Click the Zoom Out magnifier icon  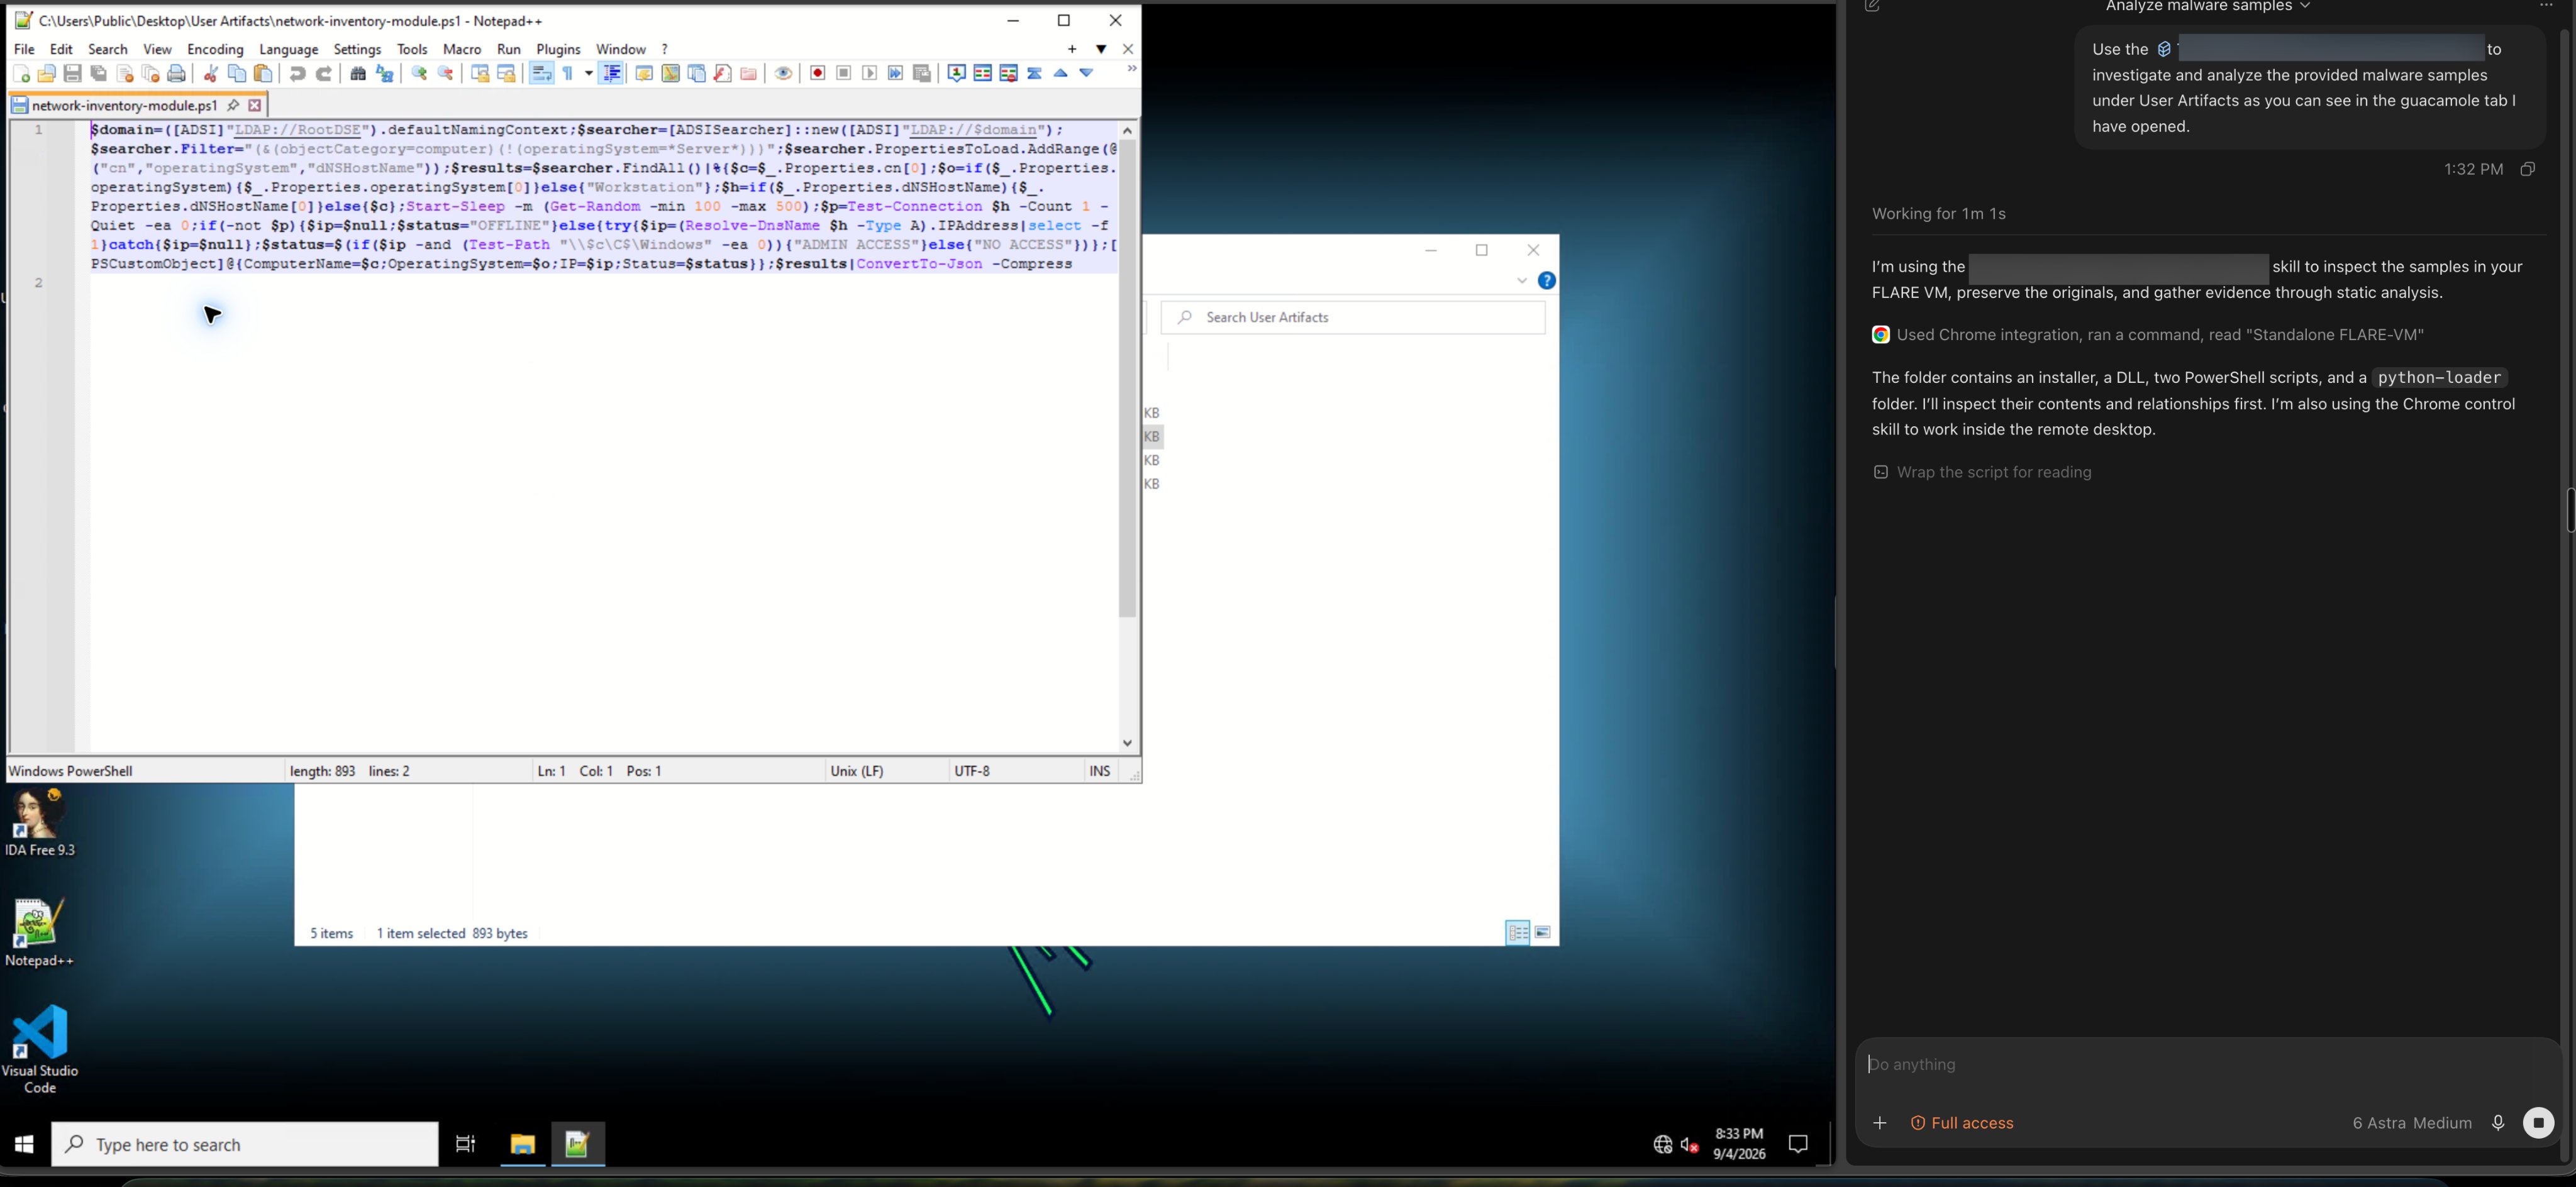(446, 73)
